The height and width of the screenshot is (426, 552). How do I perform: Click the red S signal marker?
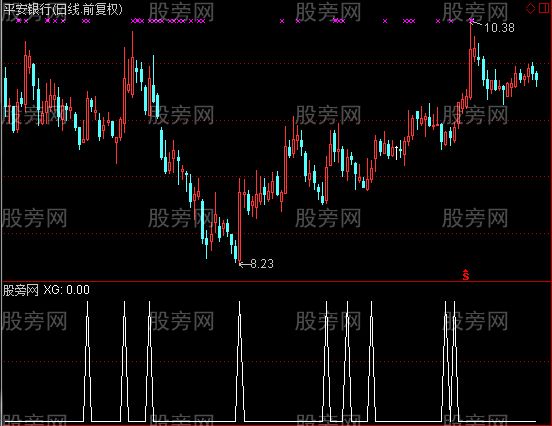click(x=466, y=275)
